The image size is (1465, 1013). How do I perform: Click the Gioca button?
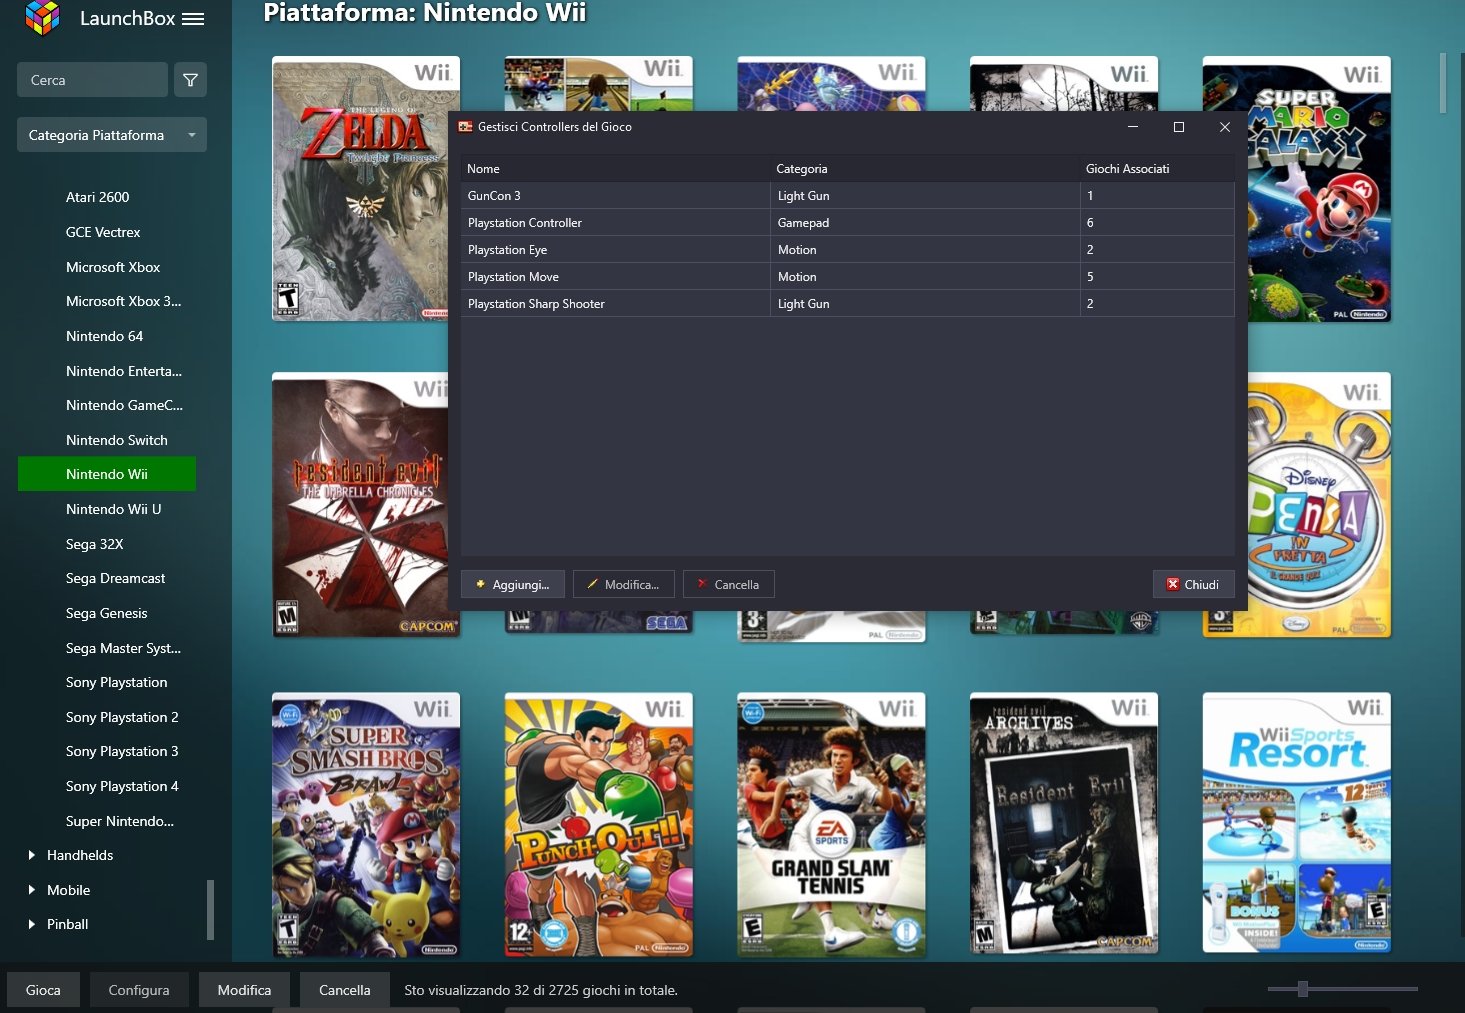(43, 990)
